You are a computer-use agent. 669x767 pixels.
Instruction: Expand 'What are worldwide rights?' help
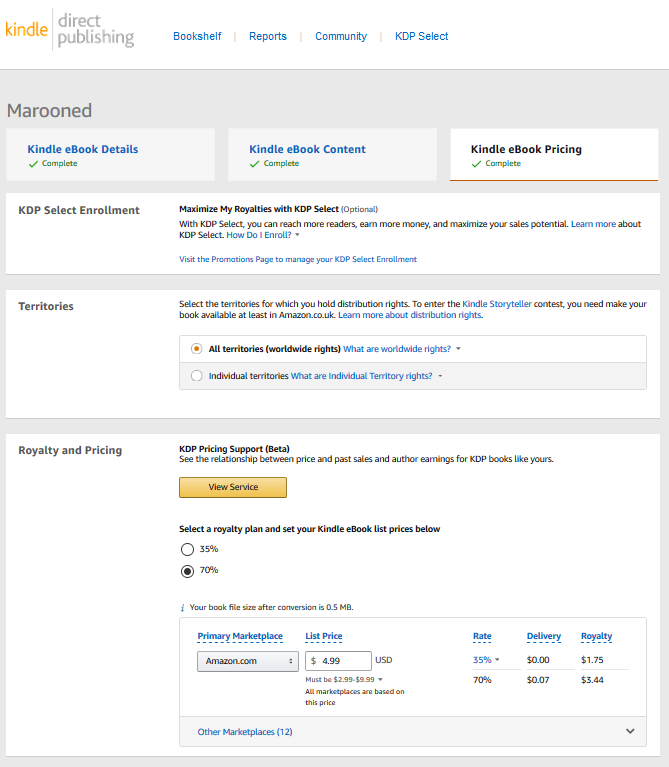point(401,349)
